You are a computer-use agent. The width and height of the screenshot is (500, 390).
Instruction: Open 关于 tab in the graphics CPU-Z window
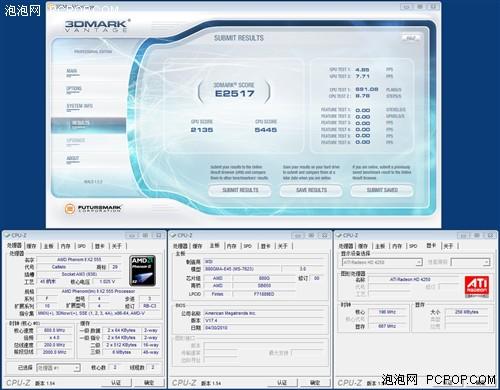448,246
